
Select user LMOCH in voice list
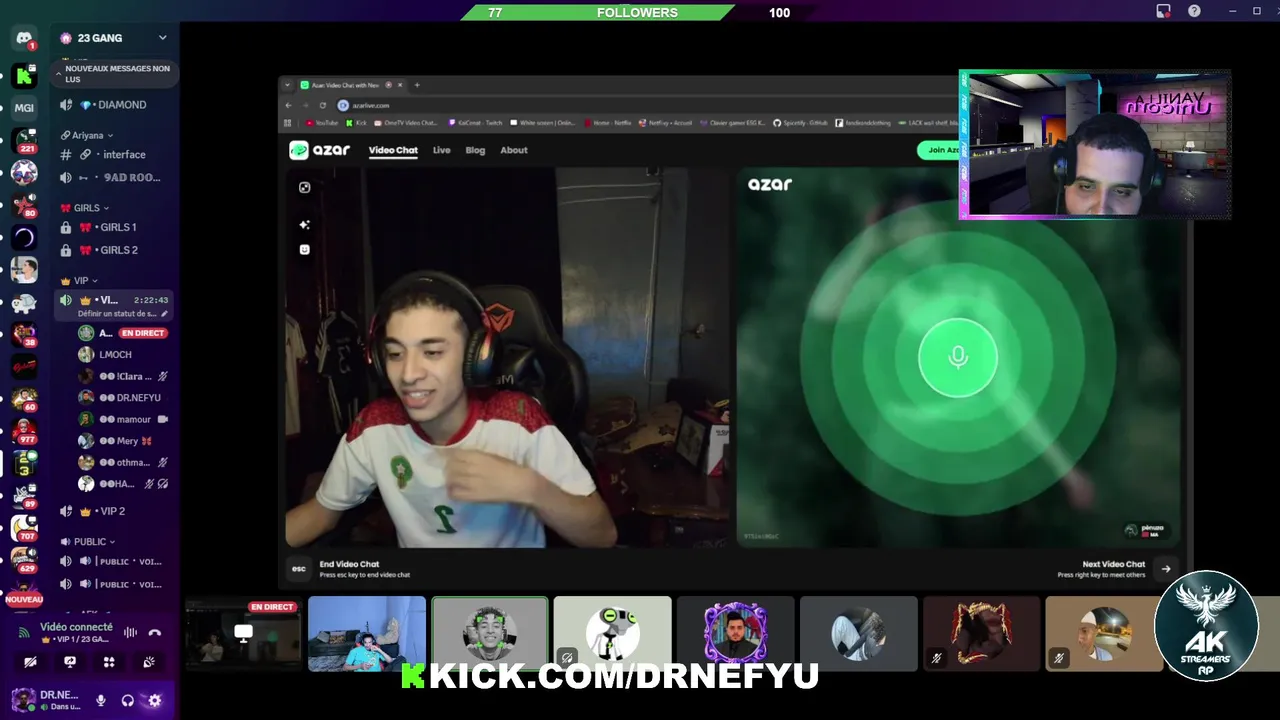coord(122,355)
